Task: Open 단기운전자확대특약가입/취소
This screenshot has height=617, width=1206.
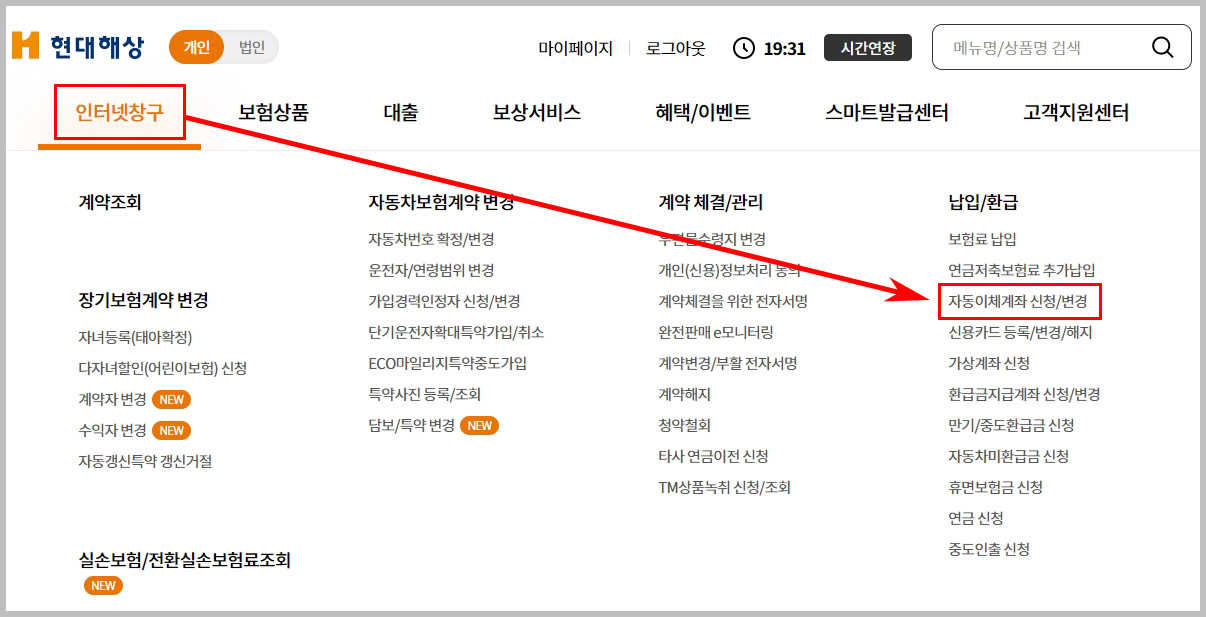Action: tap(456, 332)
